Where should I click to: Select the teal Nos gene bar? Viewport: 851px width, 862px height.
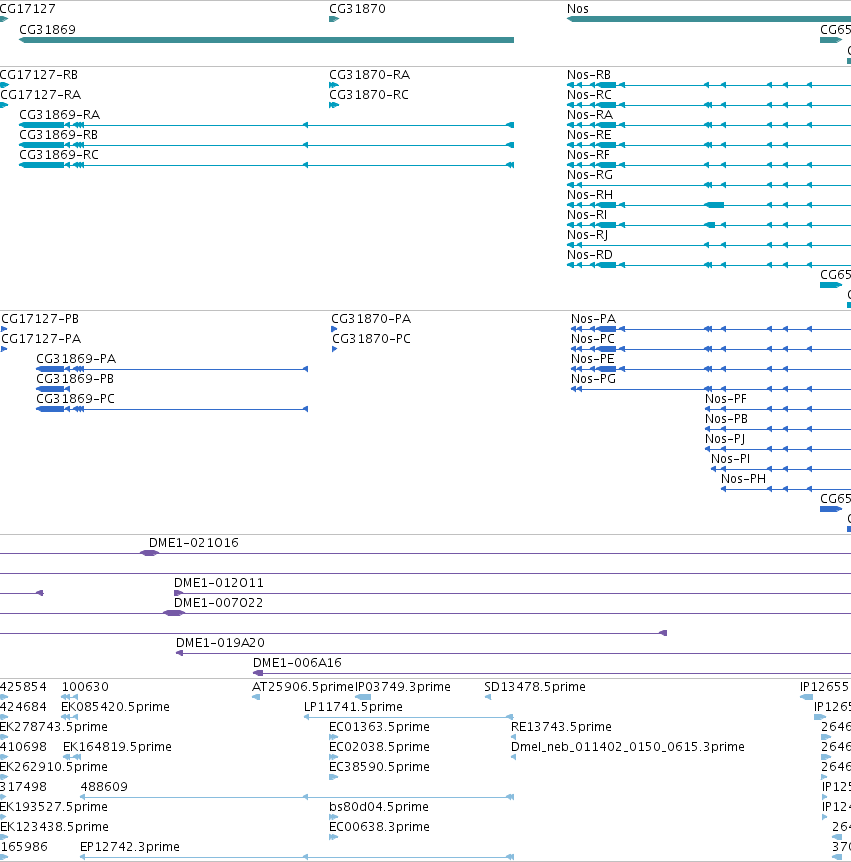click(709, 19)
